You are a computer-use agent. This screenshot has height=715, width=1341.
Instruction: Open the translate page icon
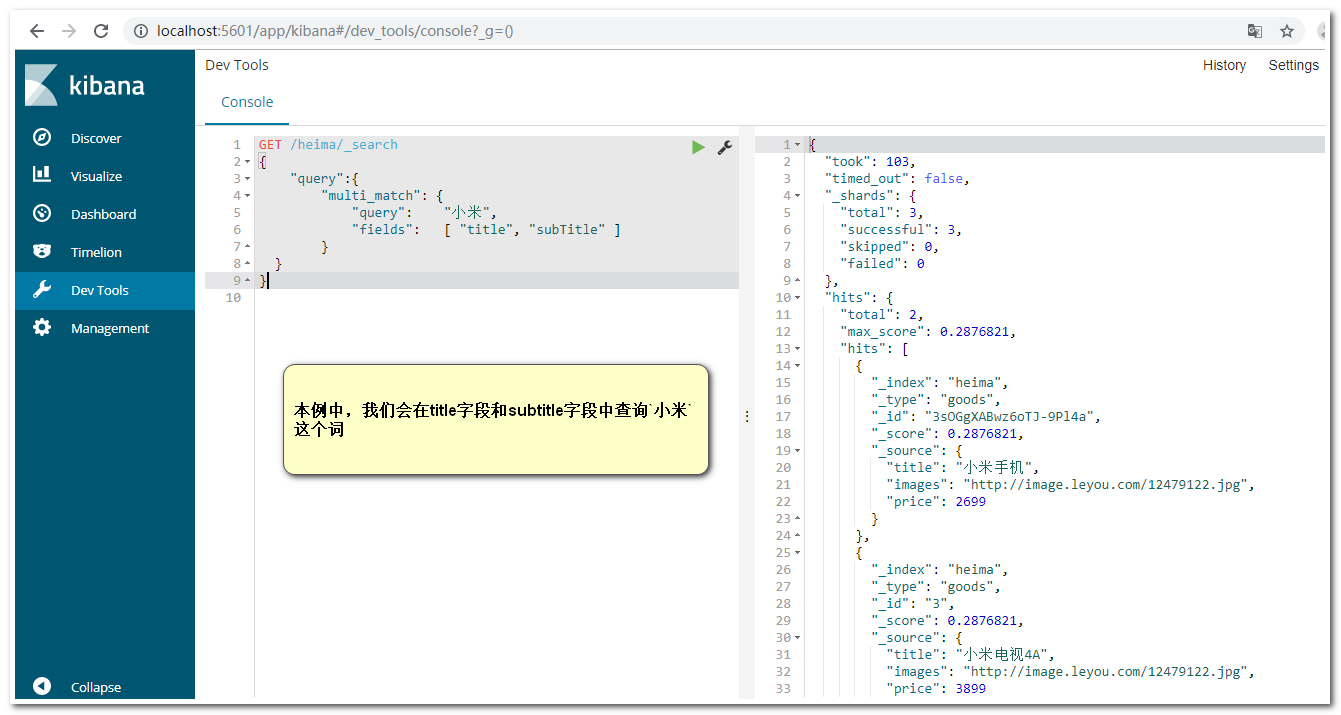[x=1255, y=31]
